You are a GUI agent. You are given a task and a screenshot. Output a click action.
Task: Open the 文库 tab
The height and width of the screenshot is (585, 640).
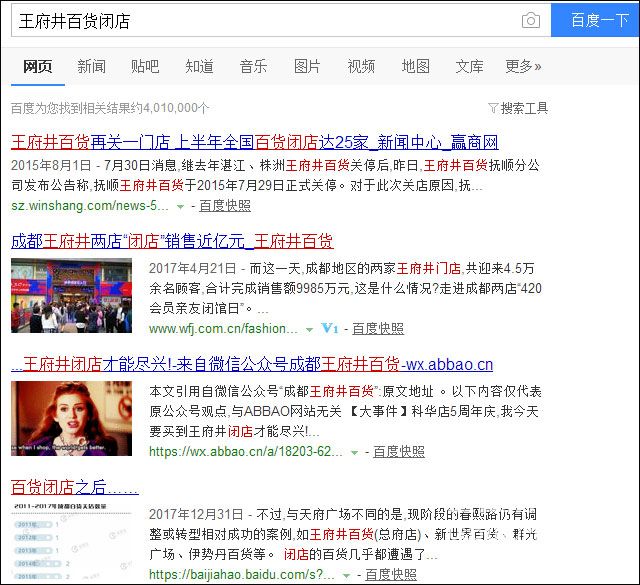(x=469, y=66)
